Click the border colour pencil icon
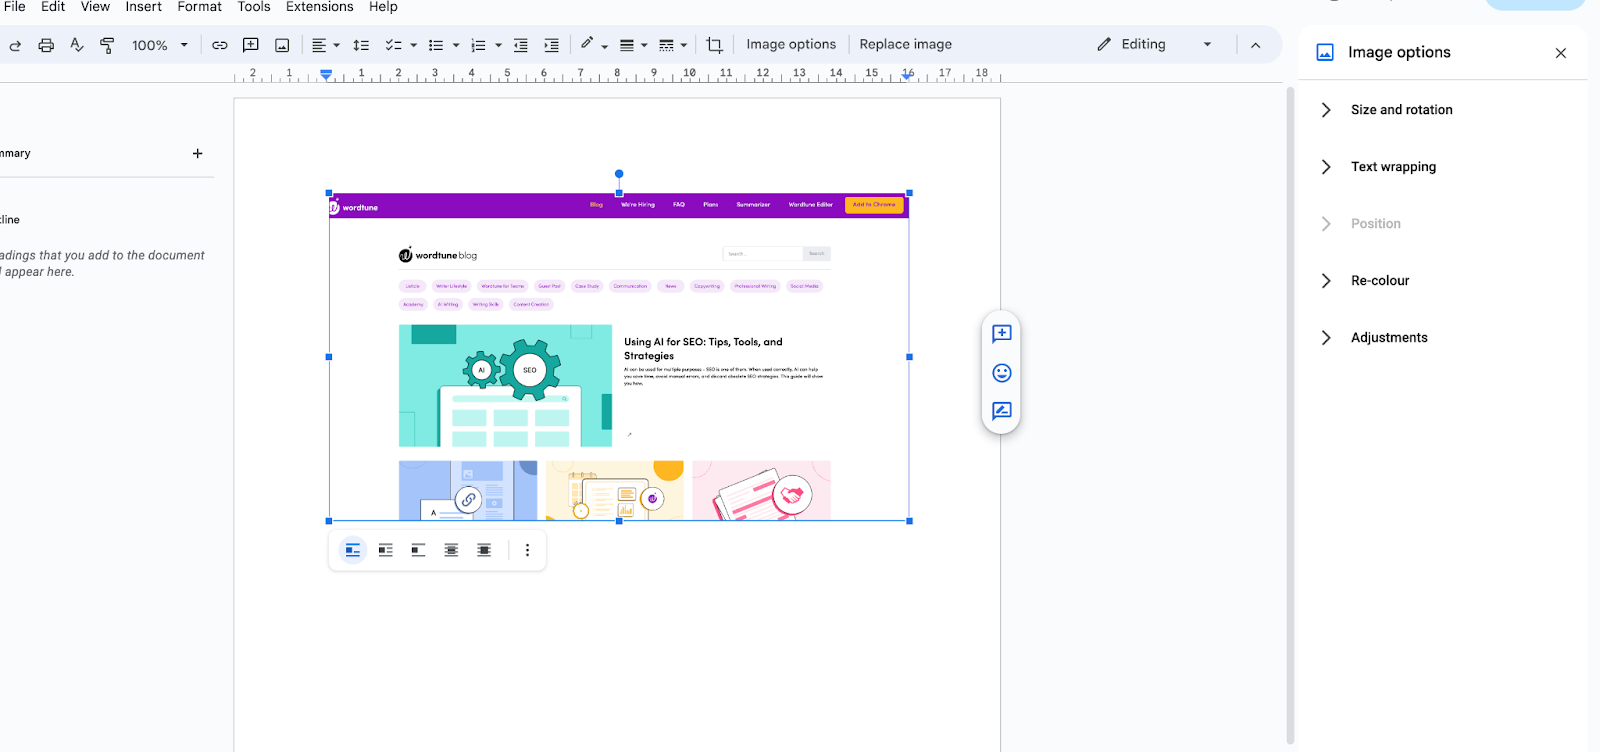Viewport: 1600px width, 752px height. click(588, 43)
